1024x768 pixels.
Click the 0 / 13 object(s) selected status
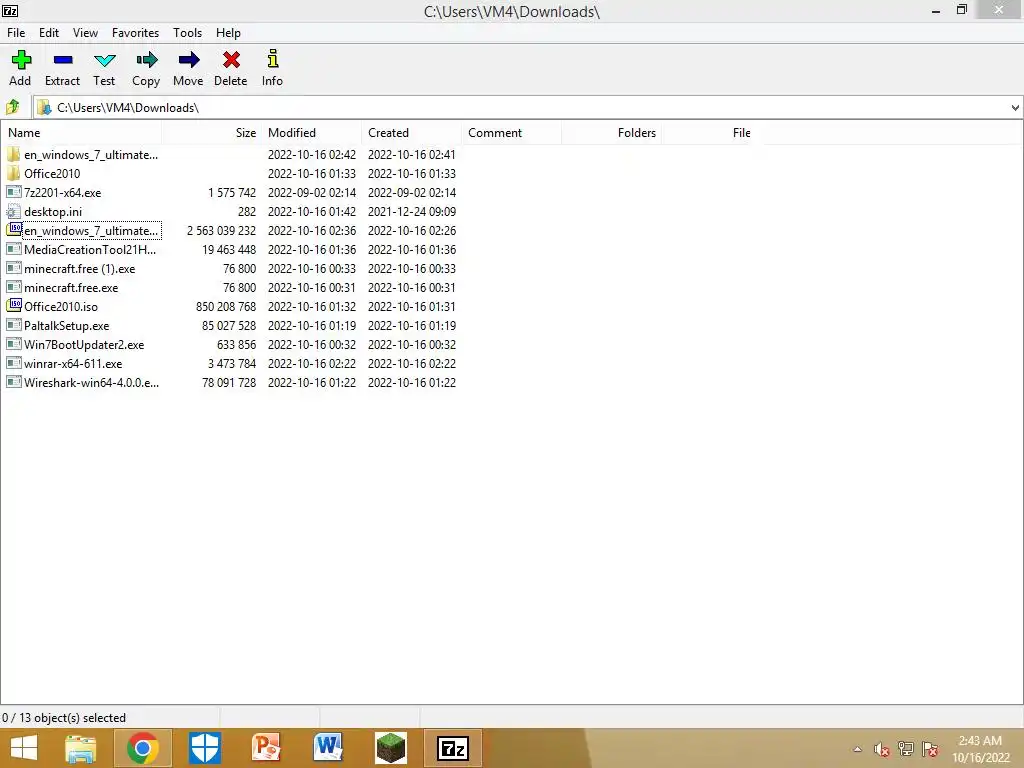(64, 718)
